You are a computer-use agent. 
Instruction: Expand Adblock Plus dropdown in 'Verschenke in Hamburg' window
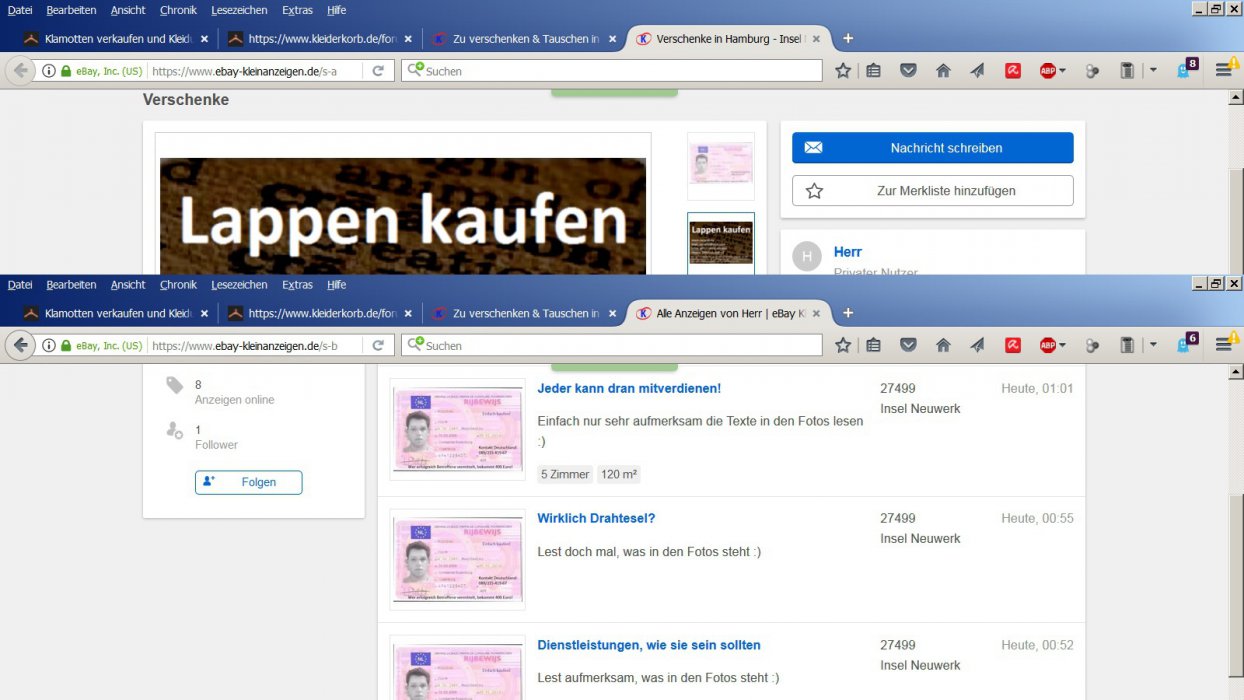[1062, 71]
